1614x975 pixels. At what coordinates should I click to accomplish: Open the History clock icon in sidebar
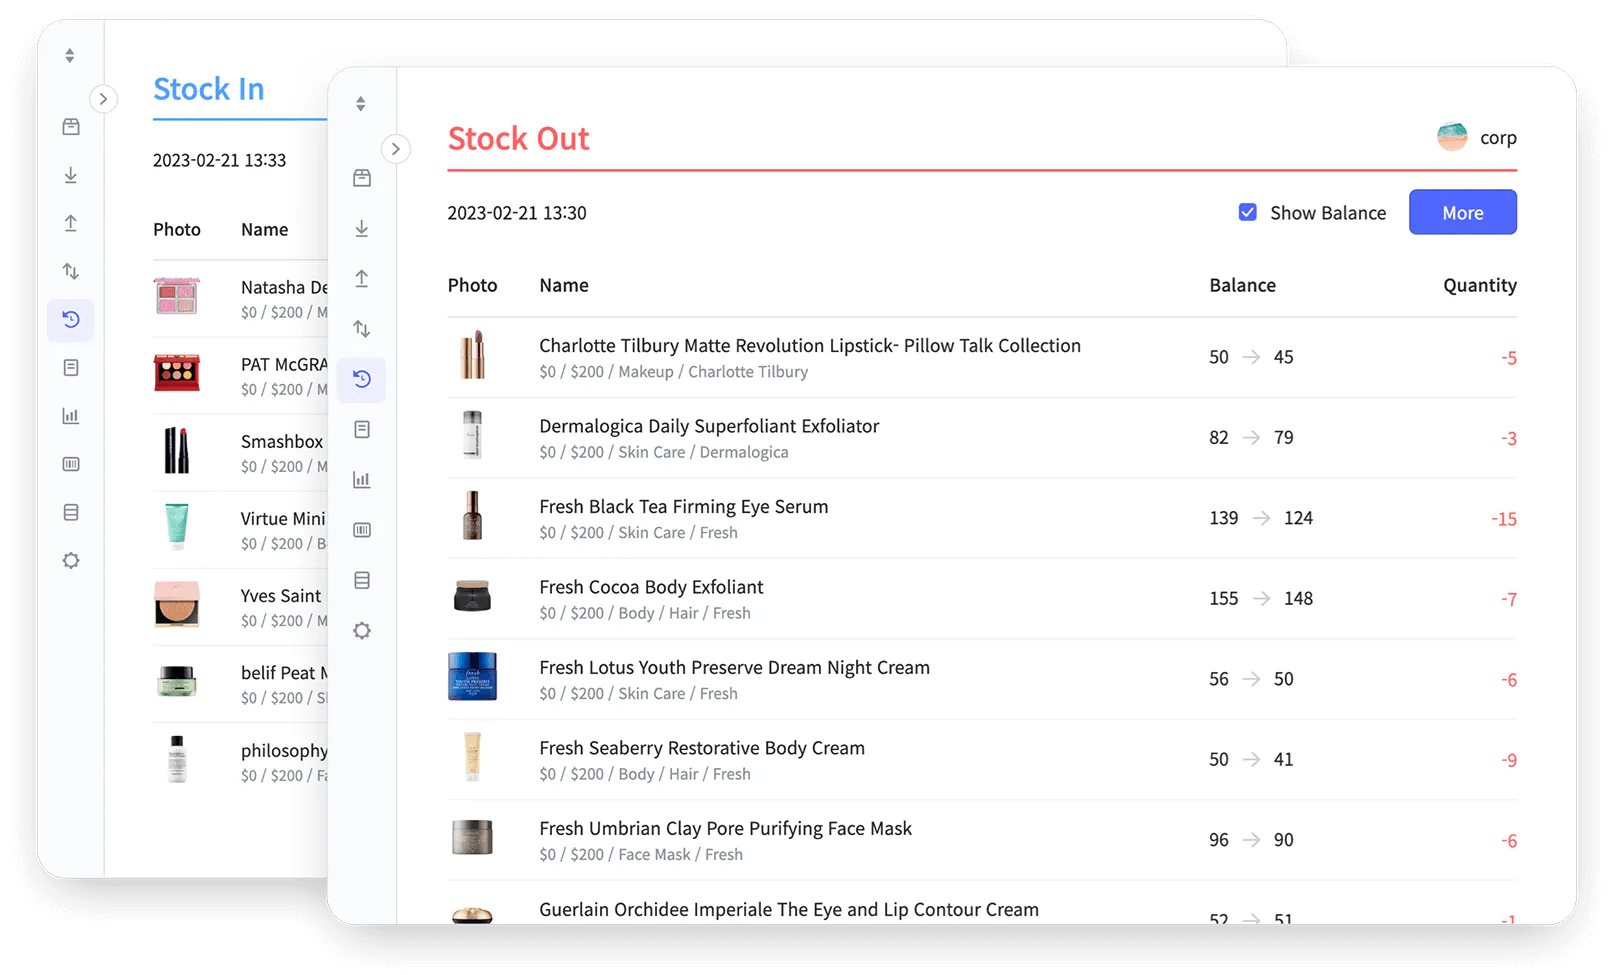(x=362, y=379)
